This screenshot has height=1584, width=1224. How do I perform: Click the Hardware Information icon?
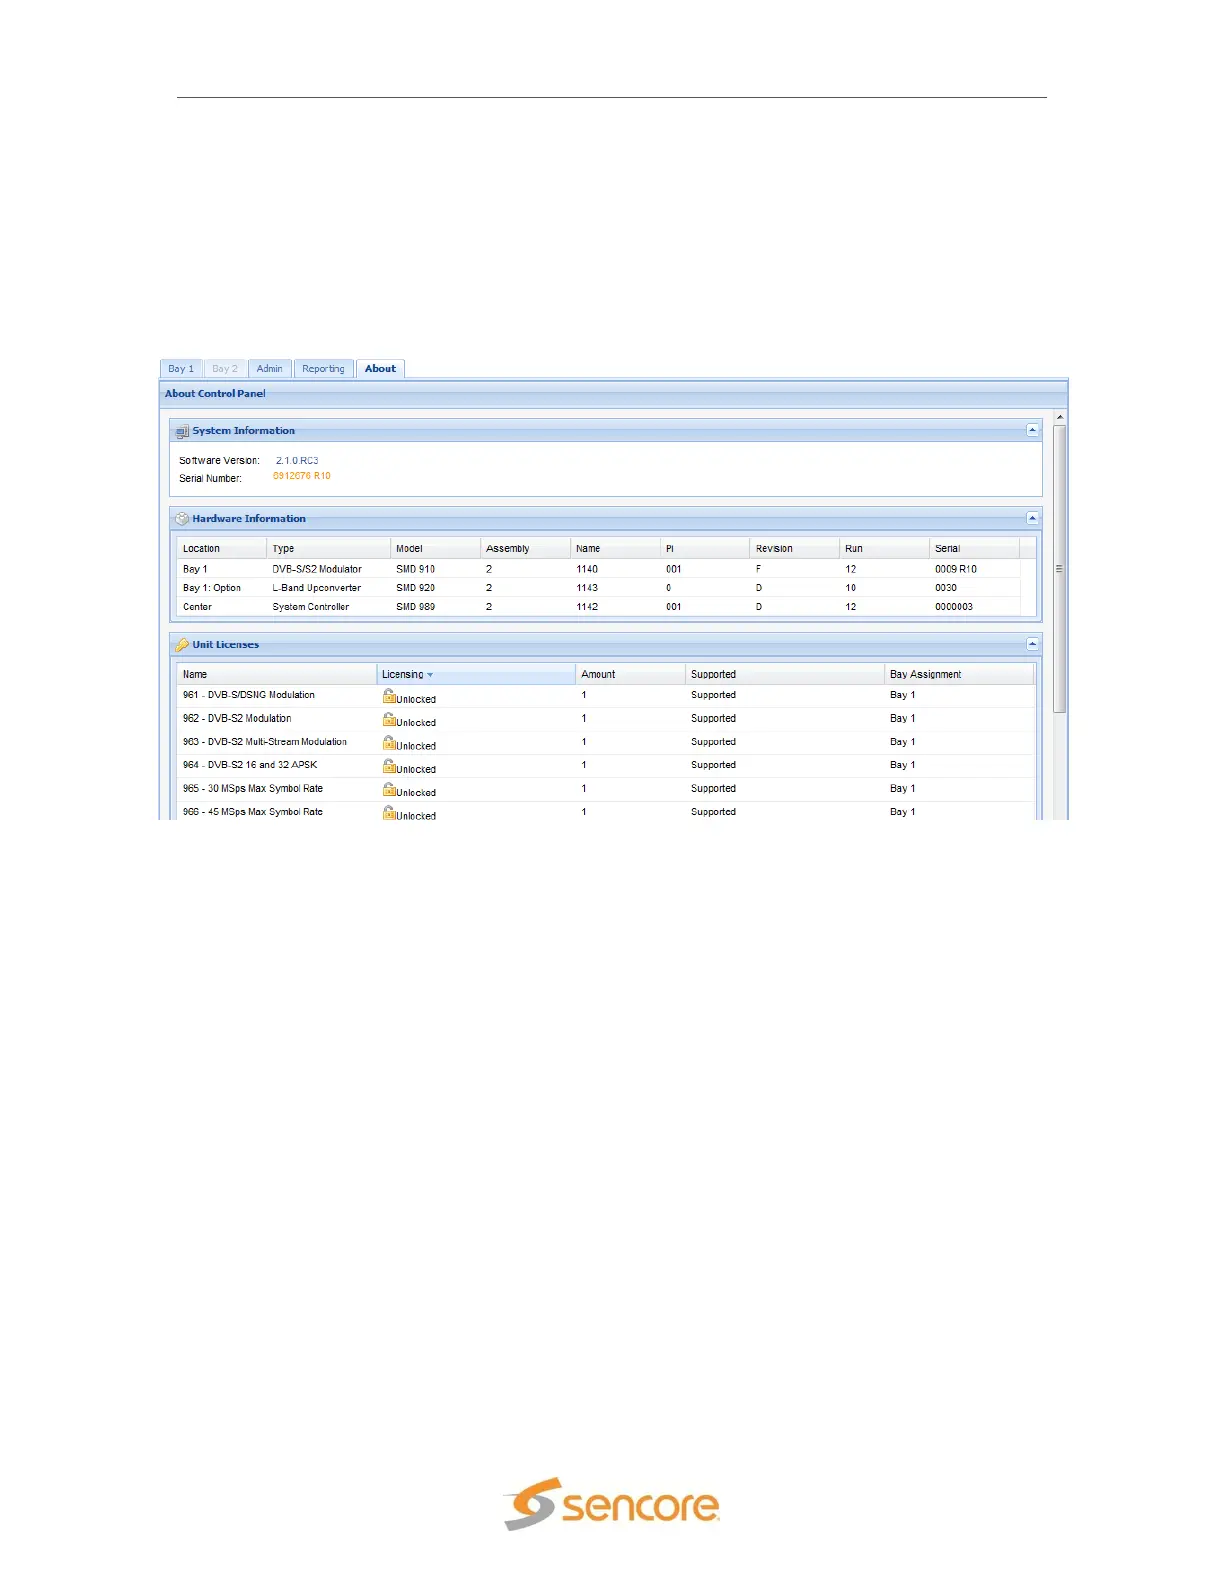click(182, 519)
